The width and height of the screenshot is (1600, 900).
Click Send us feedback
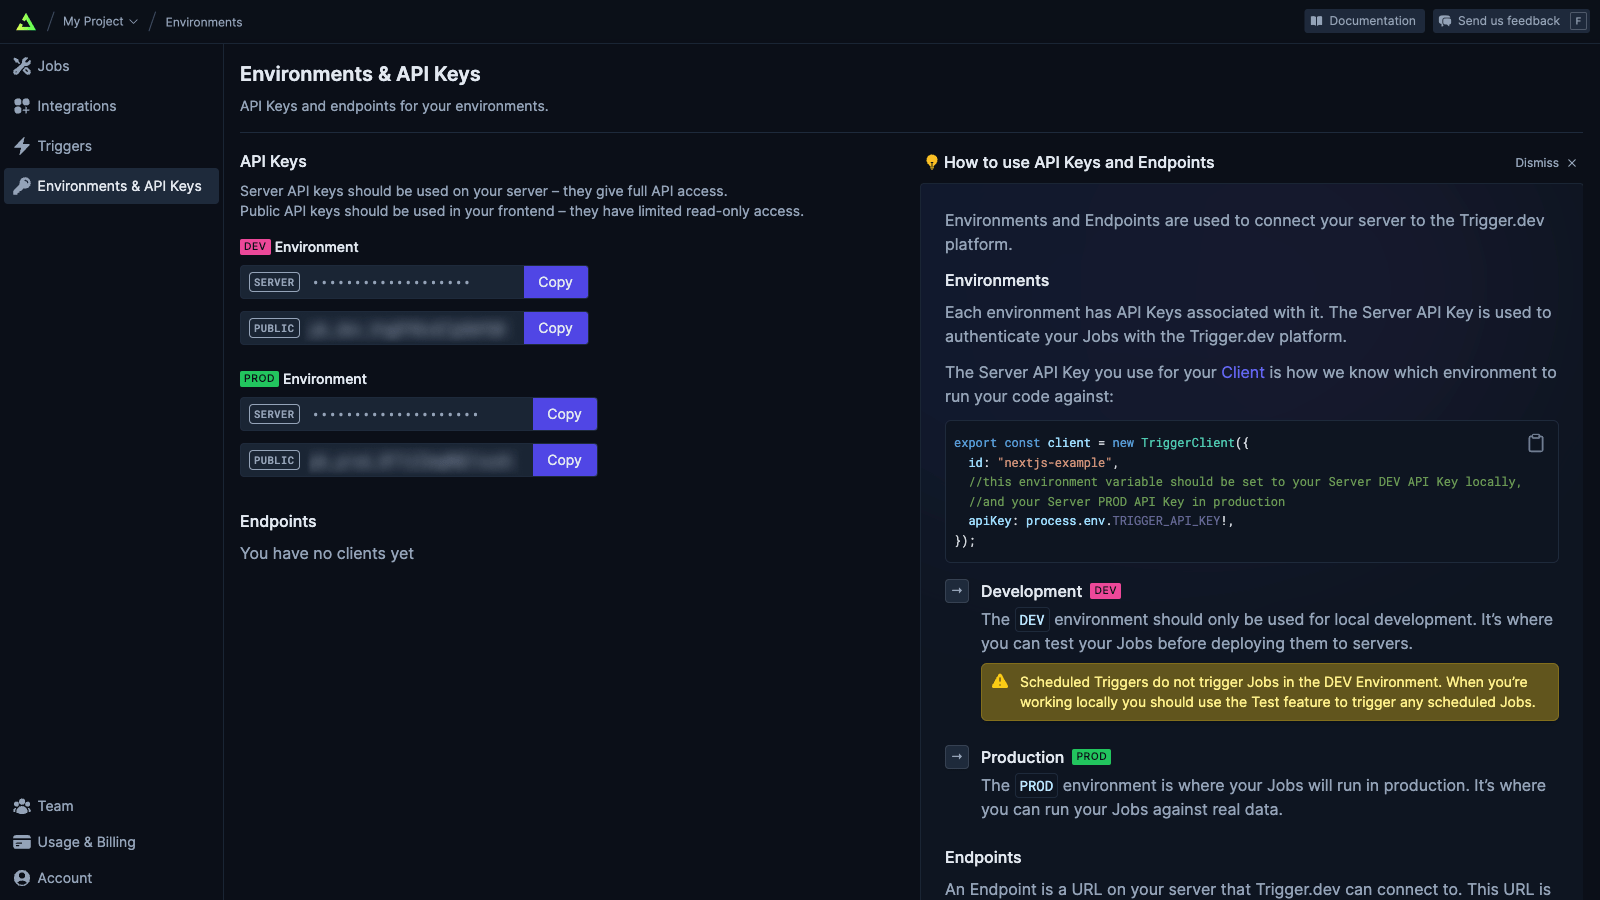coord(1511,21)
